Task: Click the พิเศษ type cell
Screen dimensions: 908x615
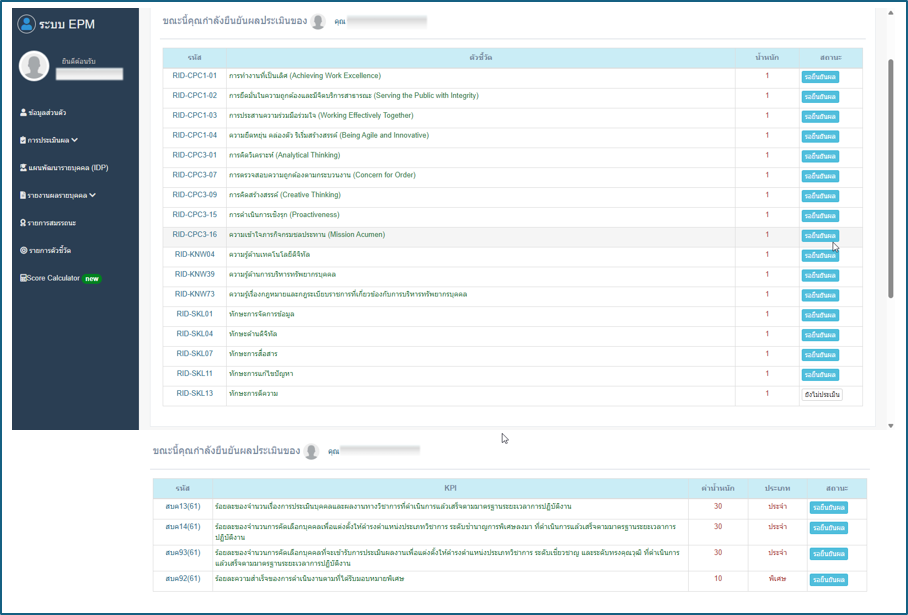Action: click(777, 579)
